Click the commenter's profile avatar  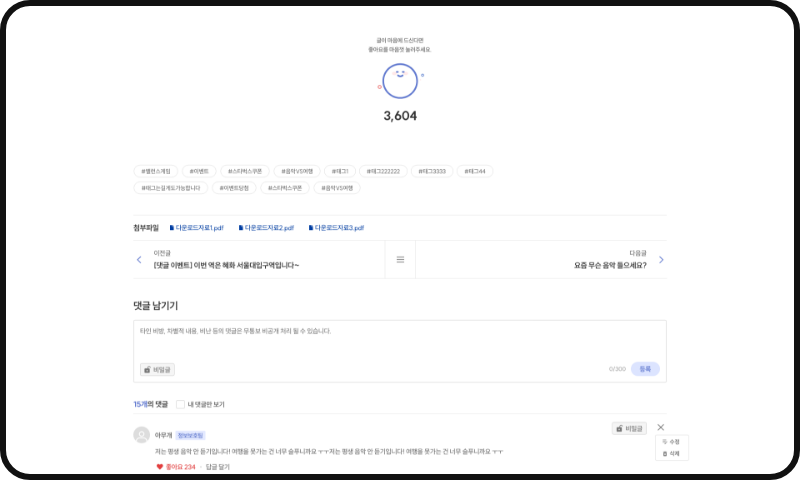(141, 435)
